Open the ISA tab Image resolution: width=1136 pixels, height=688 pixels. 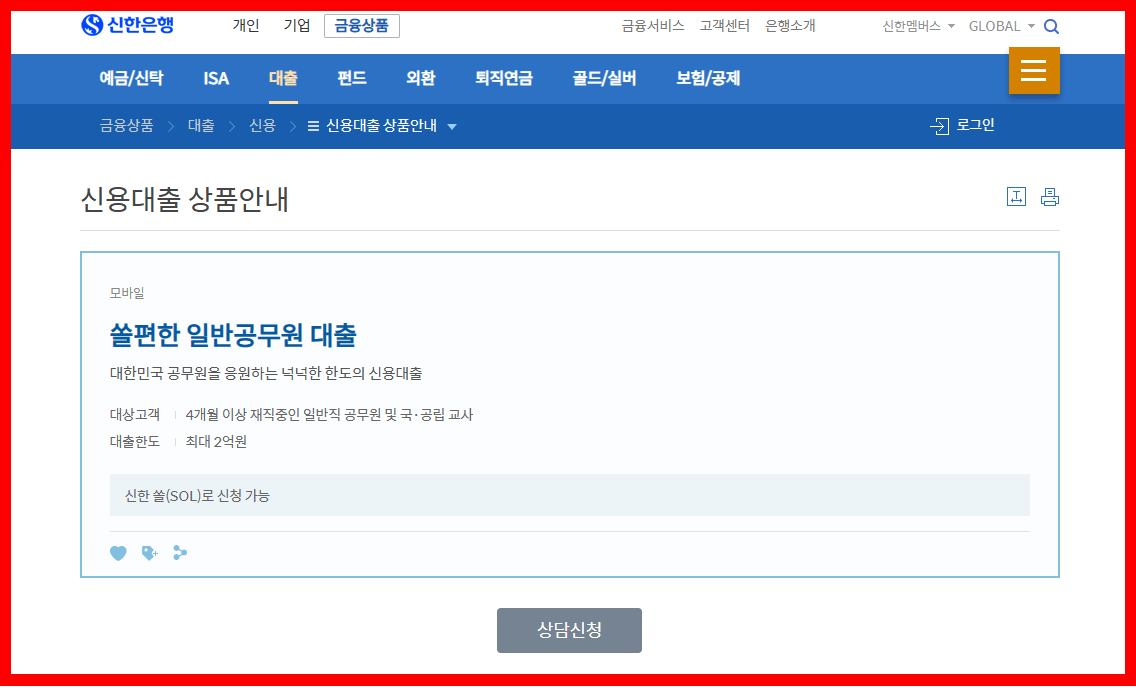click(216, 78)
